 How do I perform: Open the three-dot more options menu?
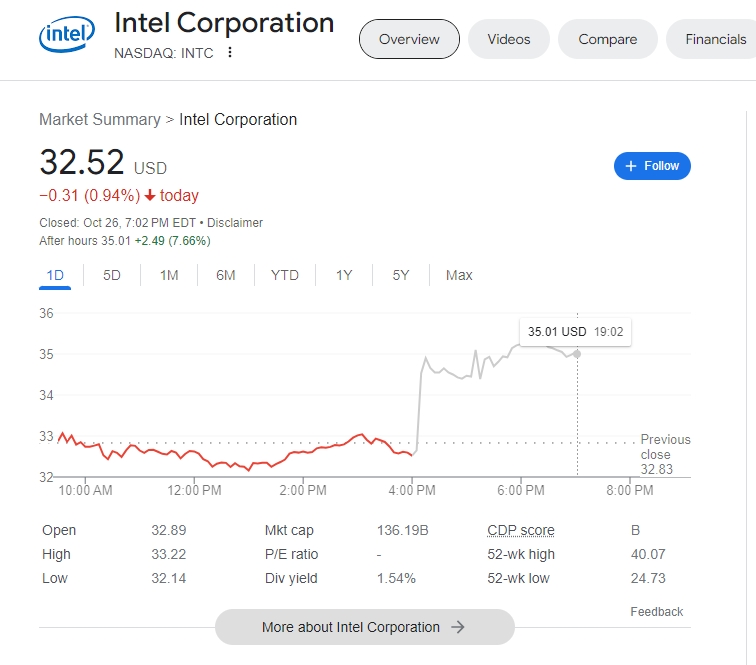(231, 53)
